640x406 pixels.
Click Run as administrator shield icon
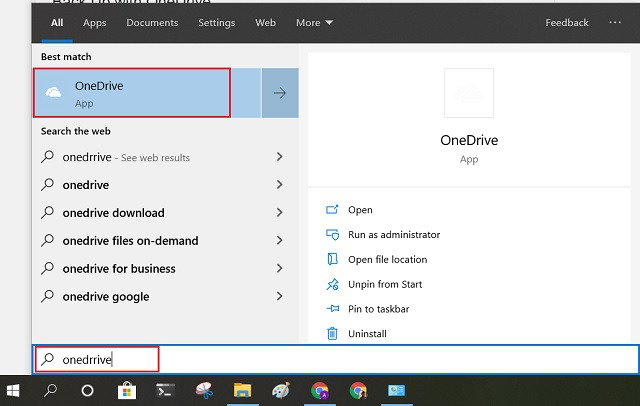[x=332, y=235]
